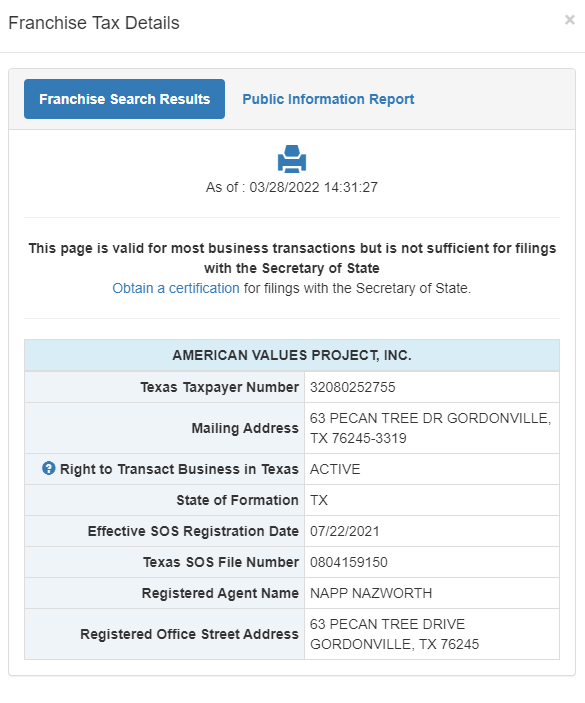Image resolution: width=585 pixels, height=703 pixels.
Task: Click the mailing address 63 PECAN TREE DR
Action: [430, 428]
